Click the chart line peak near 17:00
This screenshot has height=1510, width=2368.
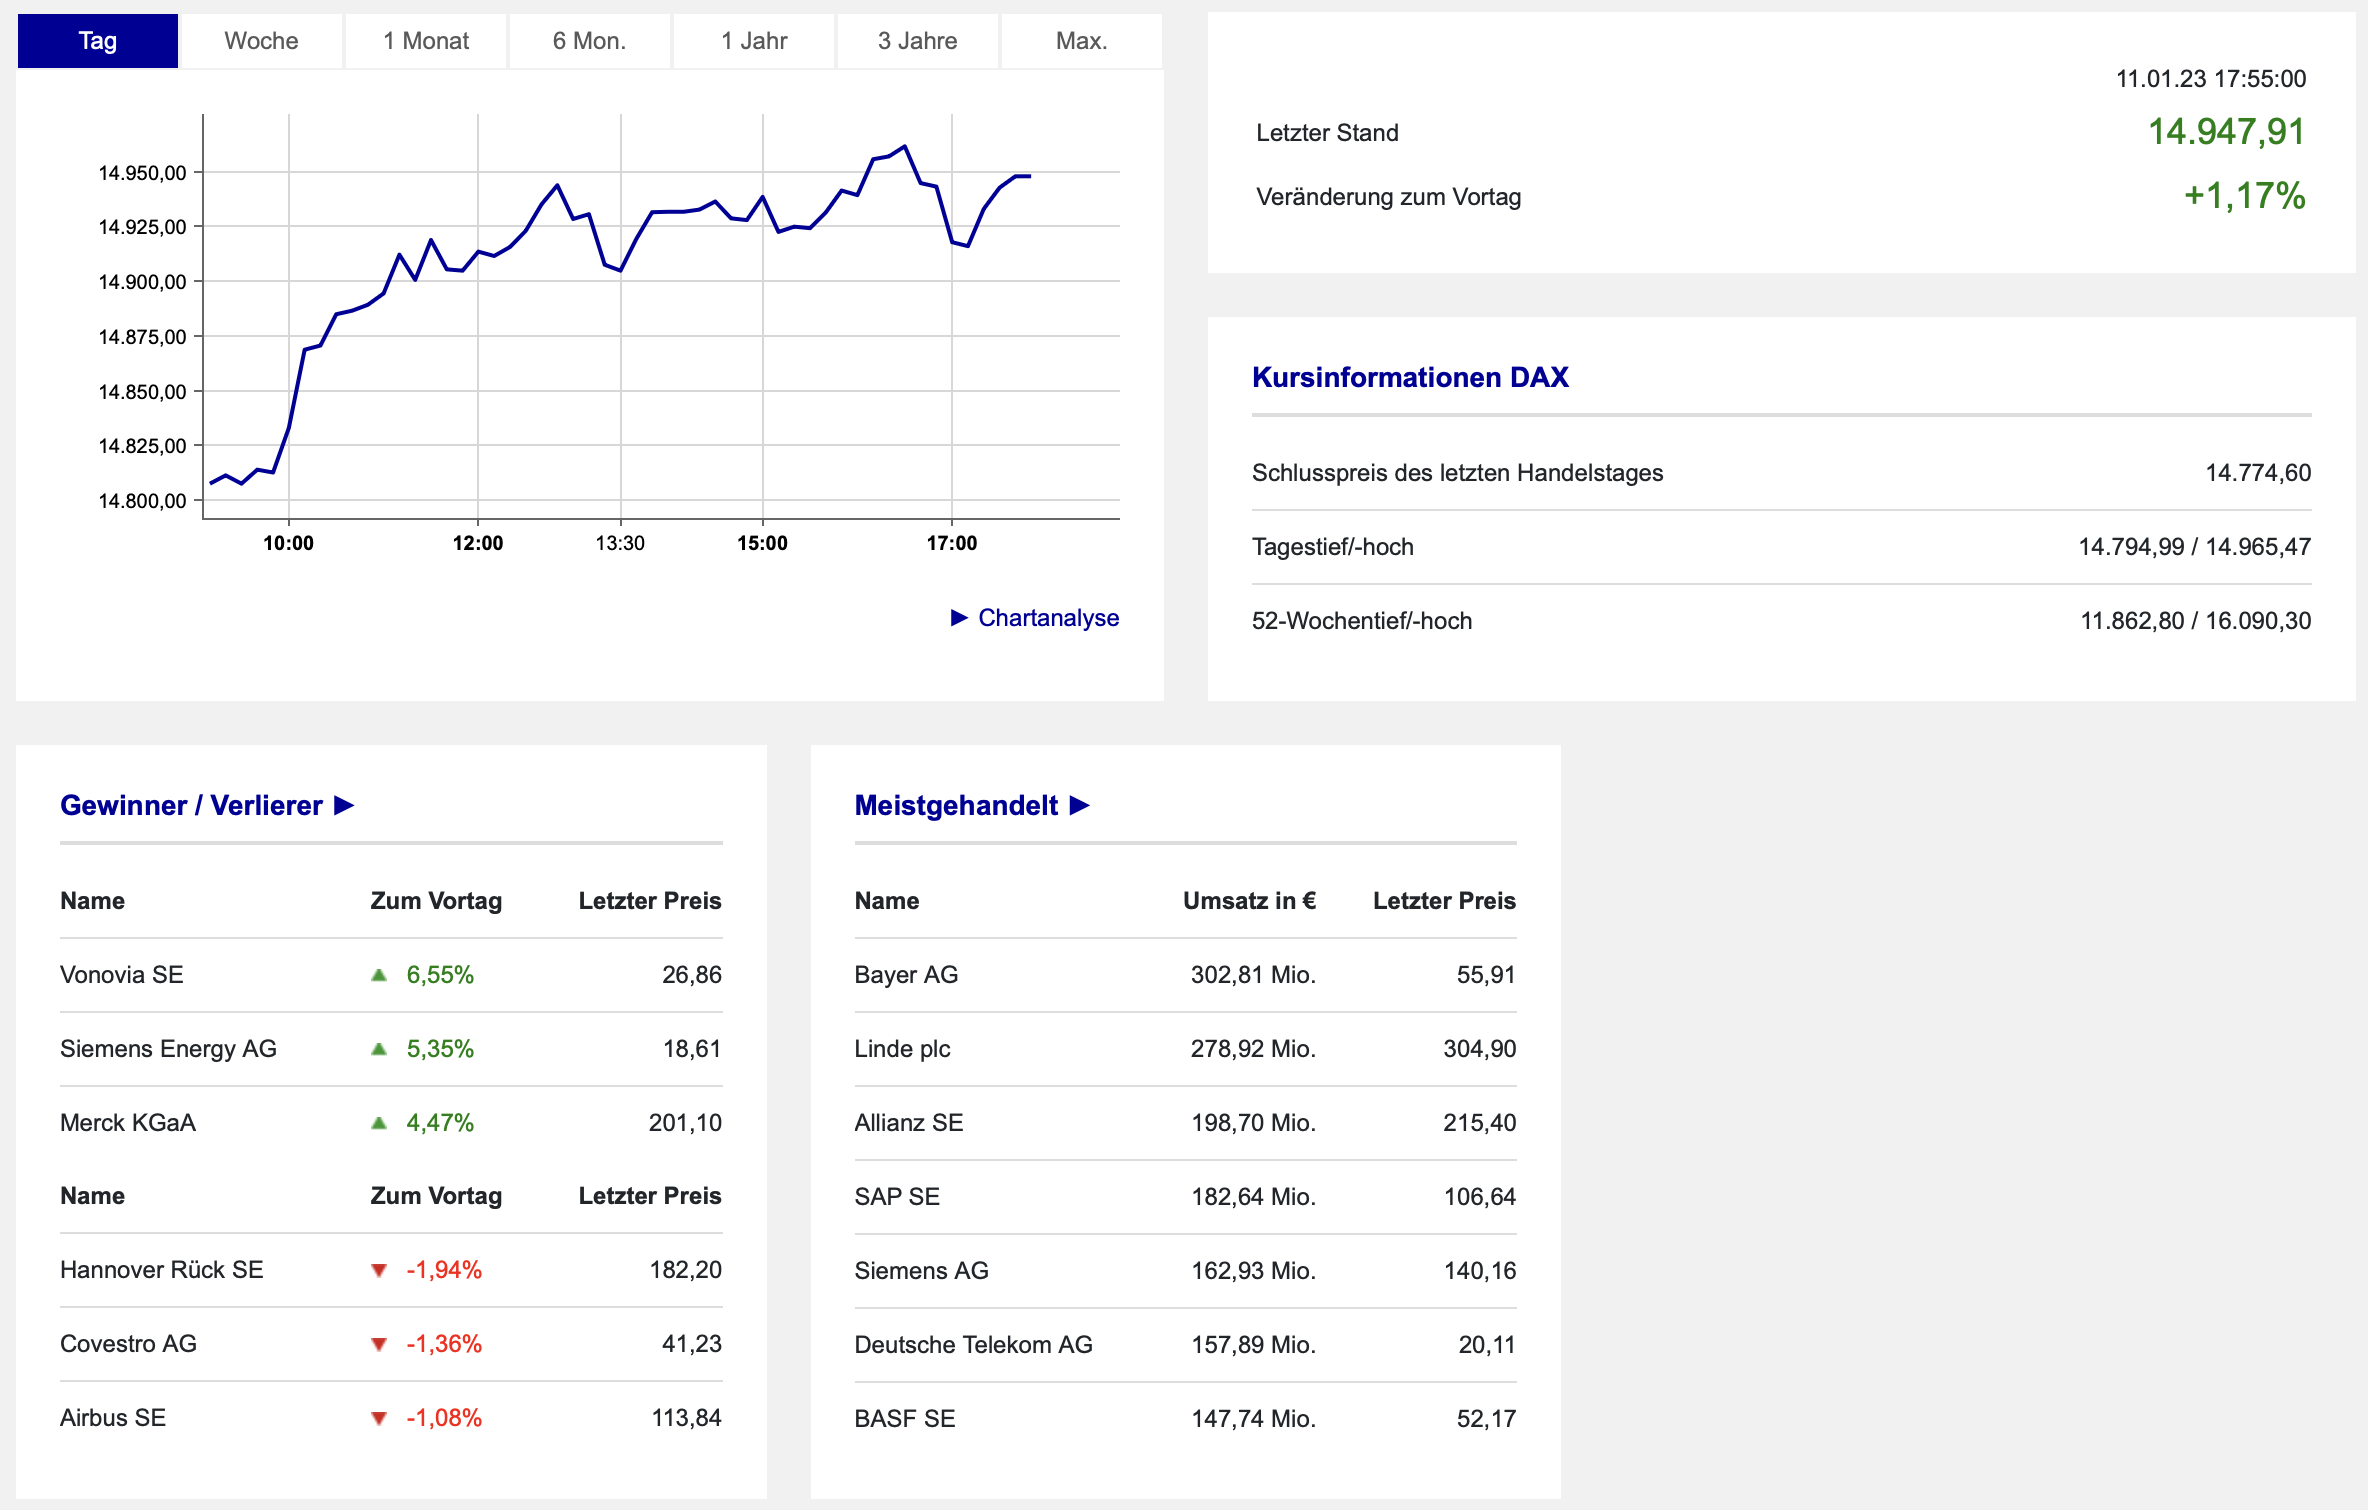coord(904,147)
